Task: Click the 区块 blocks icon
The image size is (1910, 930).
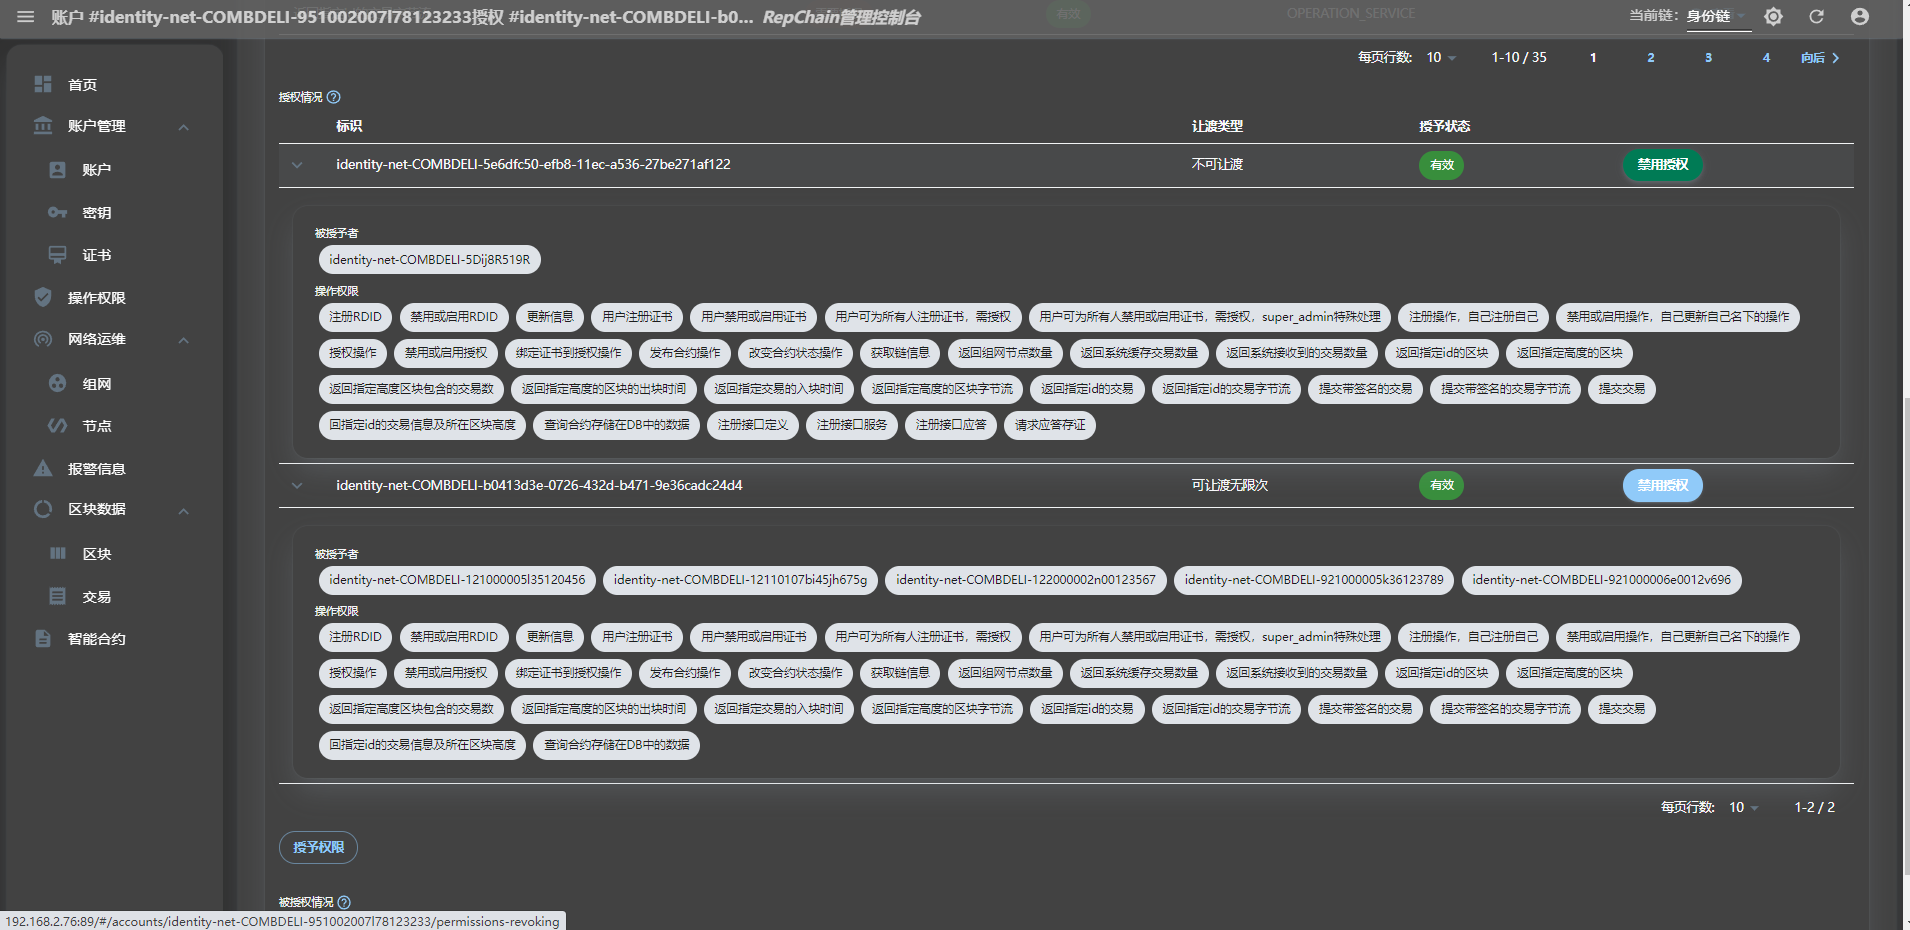Action: (x=58, y=553)
